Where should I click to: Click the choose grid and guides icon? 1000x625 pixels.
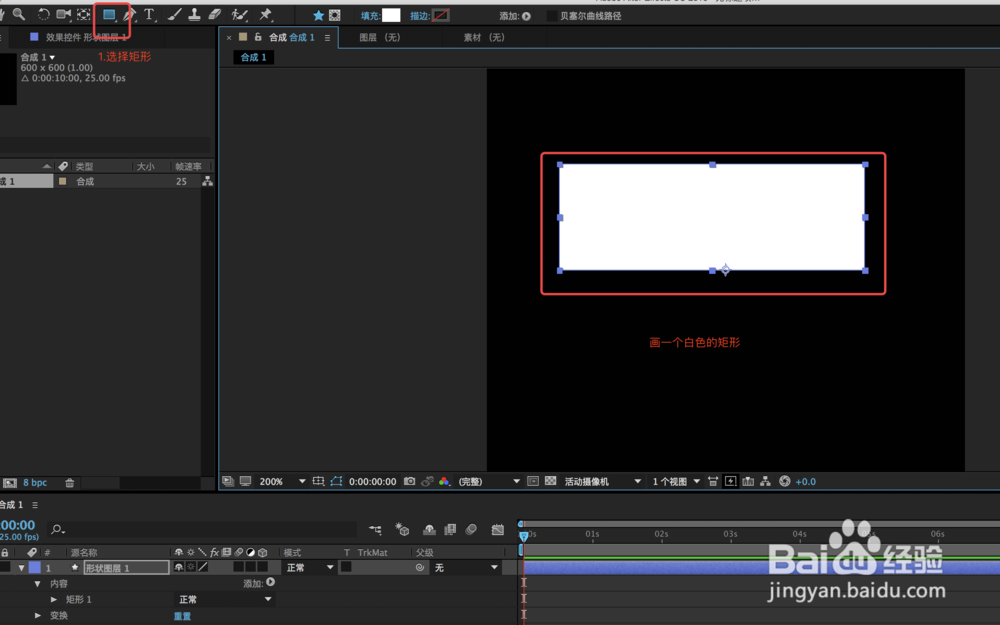[318, 482]
